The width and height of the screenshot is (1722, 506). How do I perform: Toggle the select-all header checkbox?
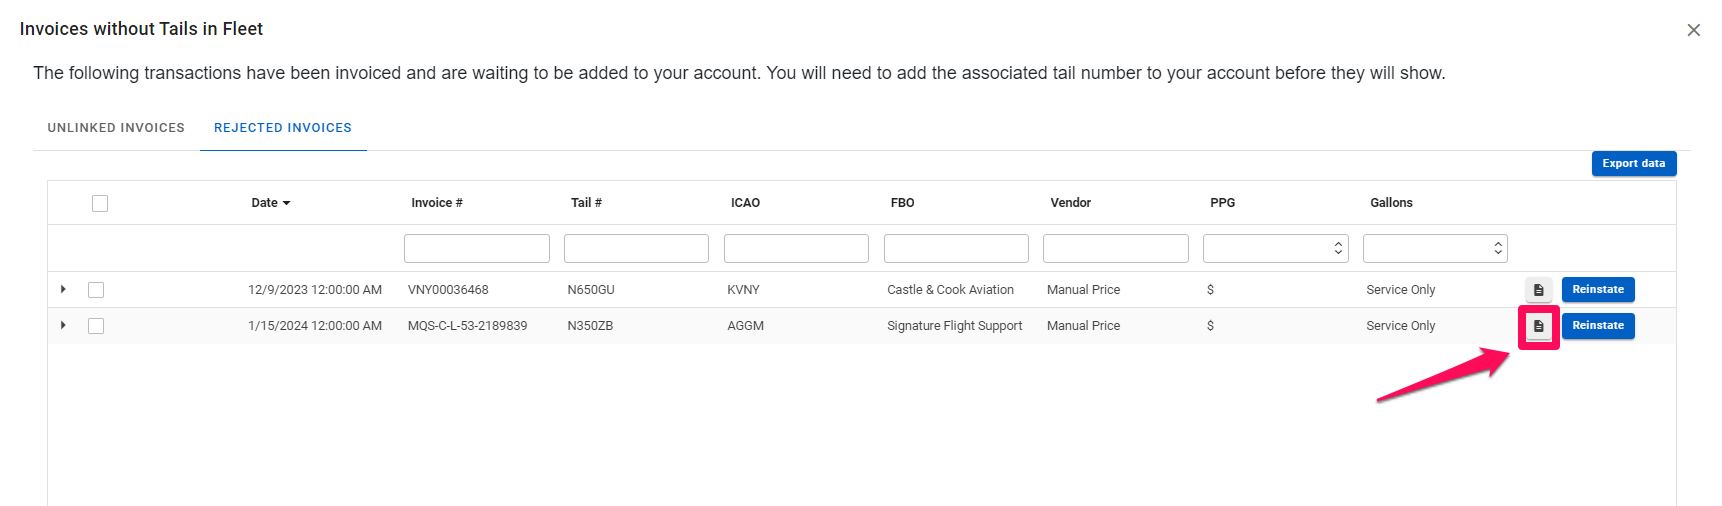click(x=100, y=203)
